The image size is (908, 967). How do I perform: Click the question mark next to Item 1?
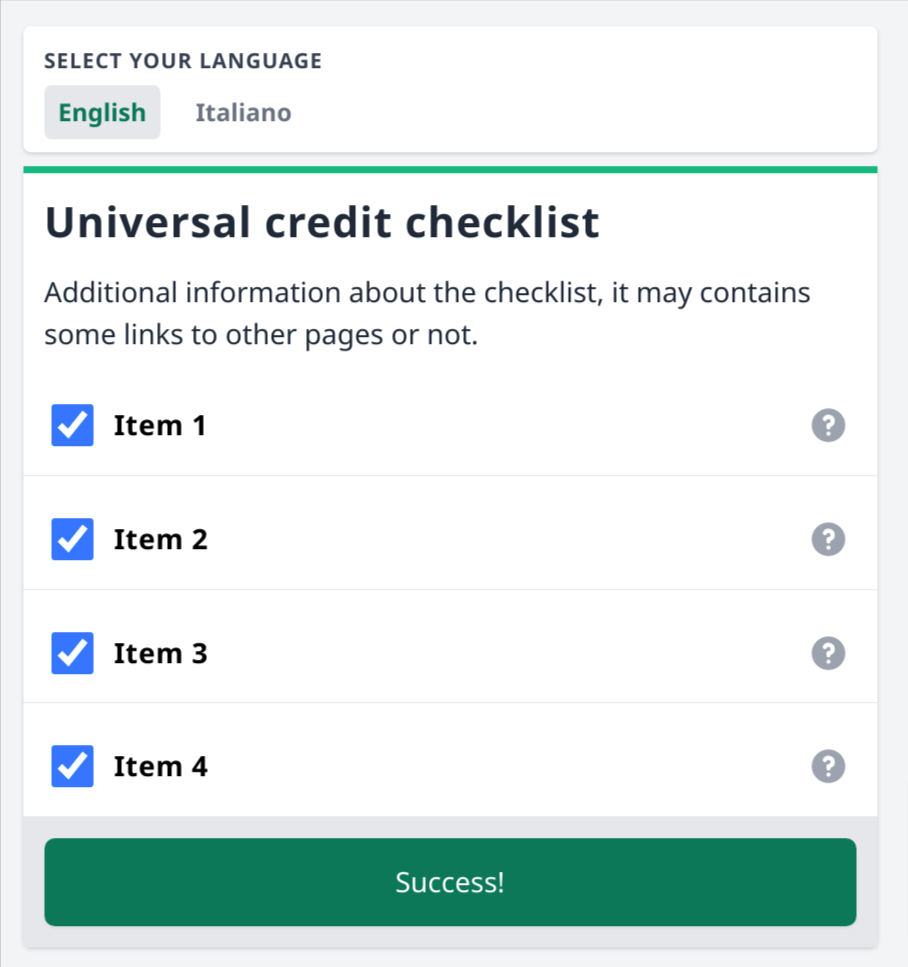(x=828, y=425)
